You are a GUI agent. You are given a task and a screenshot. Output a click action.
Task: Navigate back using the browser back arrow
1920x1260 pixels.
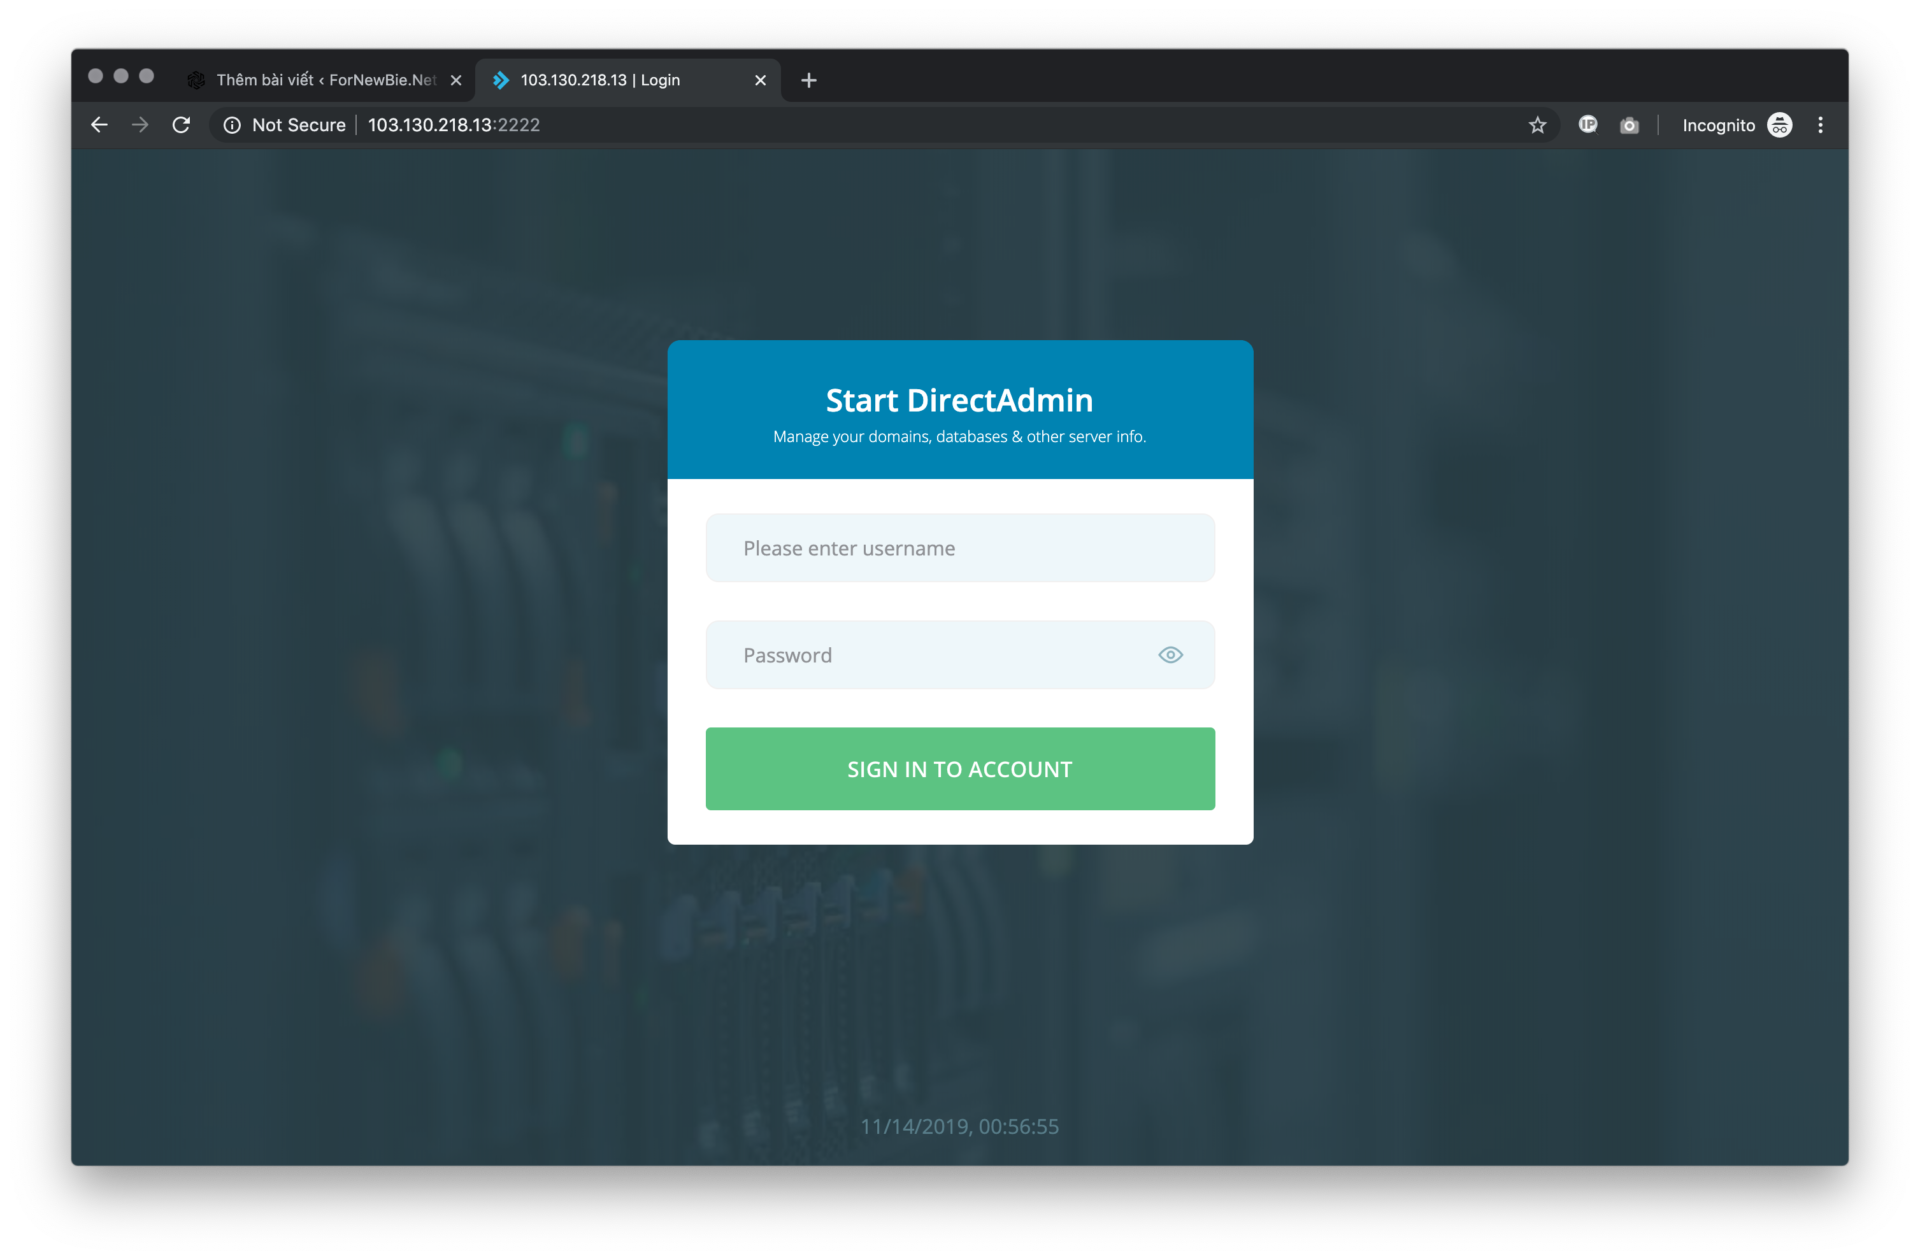coord(99,124)
